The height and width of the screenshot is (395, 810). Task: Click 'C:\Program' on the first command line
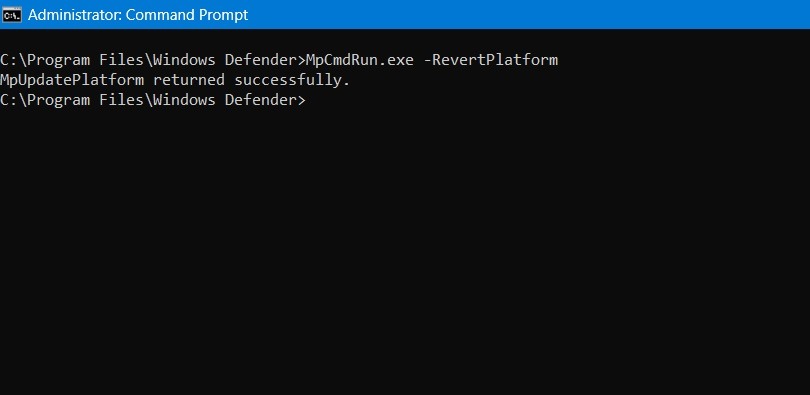45,60
